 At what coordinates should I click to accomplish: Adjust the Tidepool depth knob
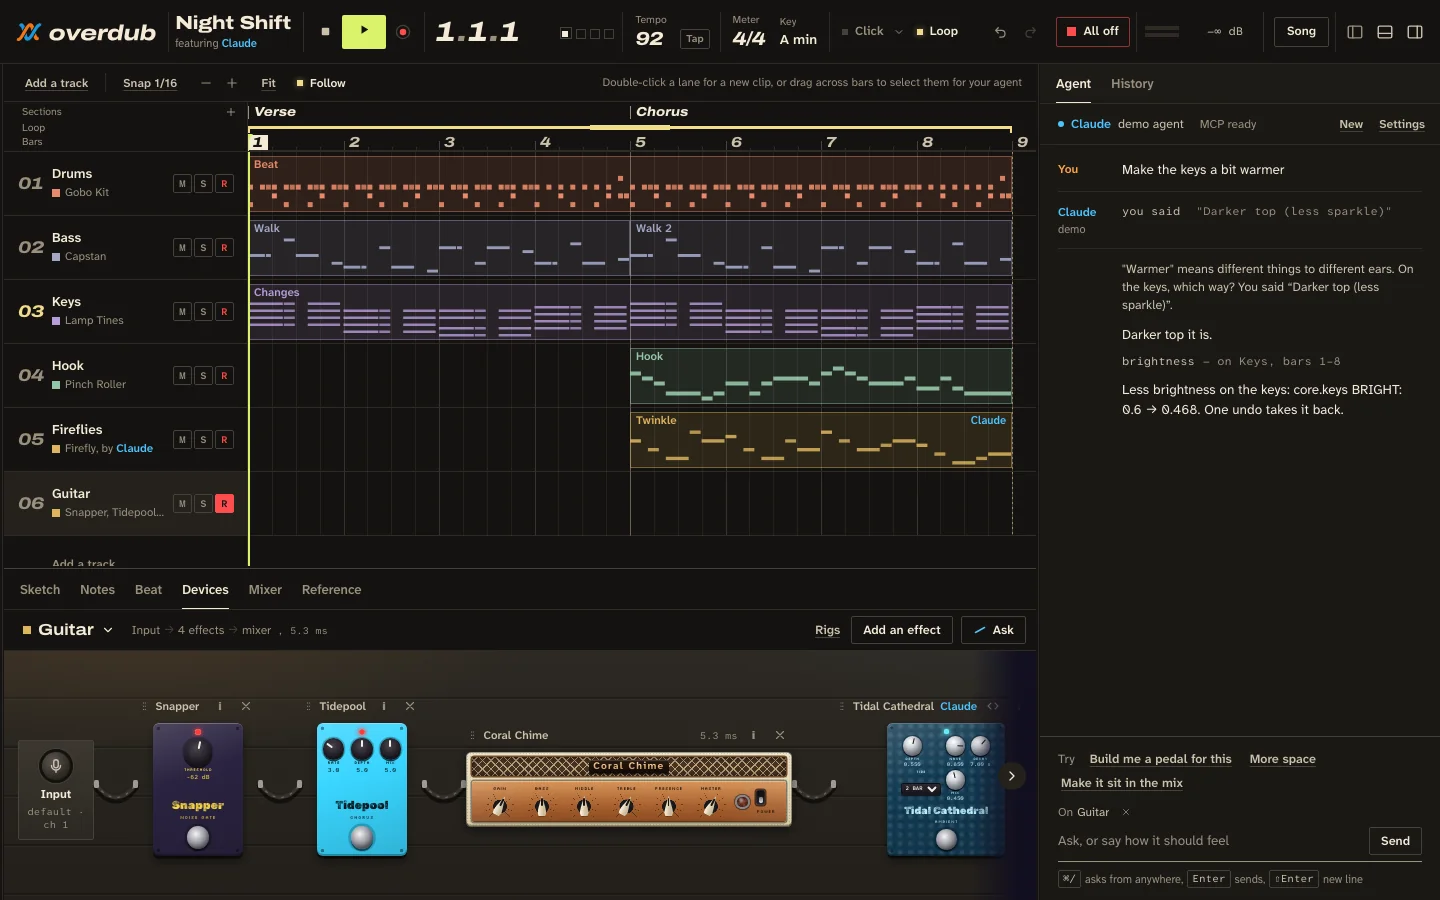tap(362, 749)
